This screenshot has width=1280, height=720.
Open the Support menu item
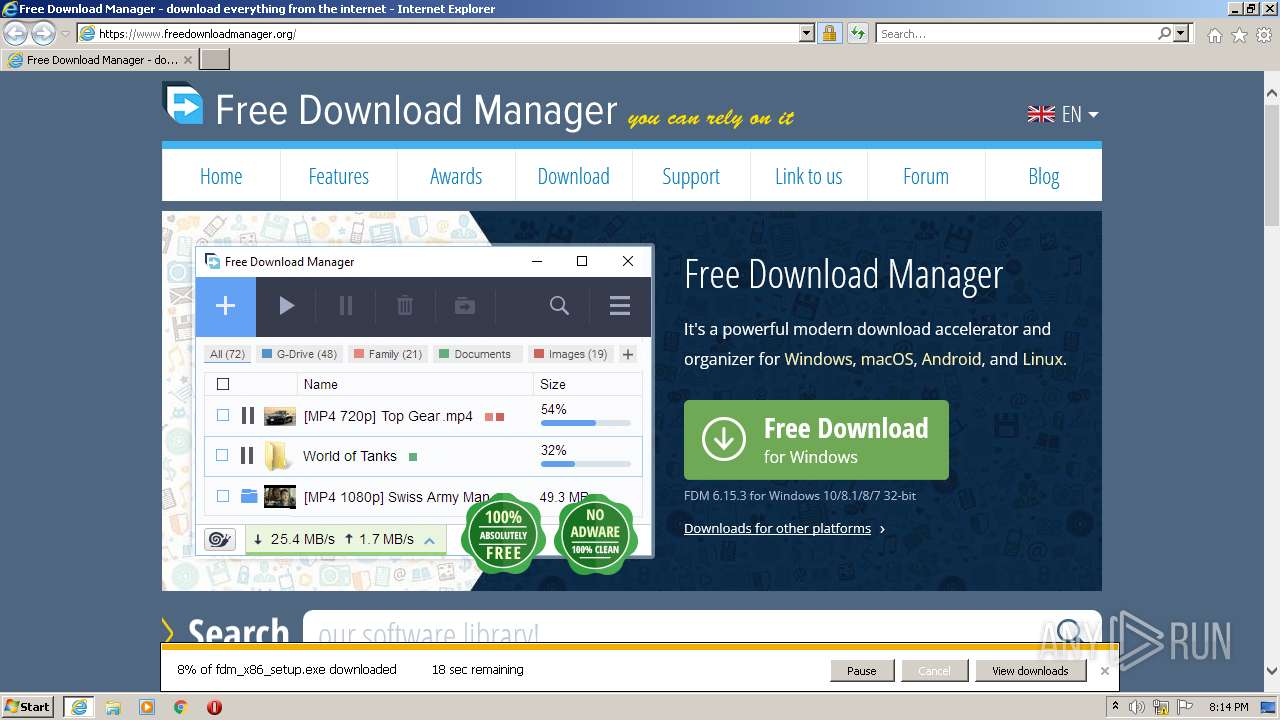point(691,176)
